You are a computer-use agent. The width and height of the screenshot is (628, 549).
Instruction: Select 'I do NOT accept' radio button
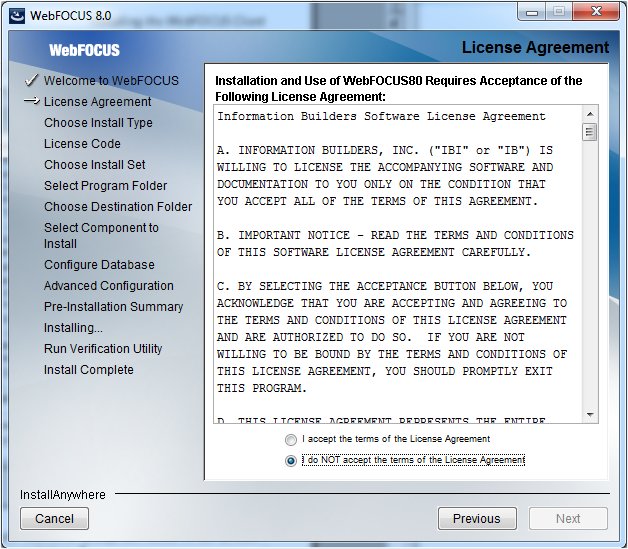coord(291,461)
